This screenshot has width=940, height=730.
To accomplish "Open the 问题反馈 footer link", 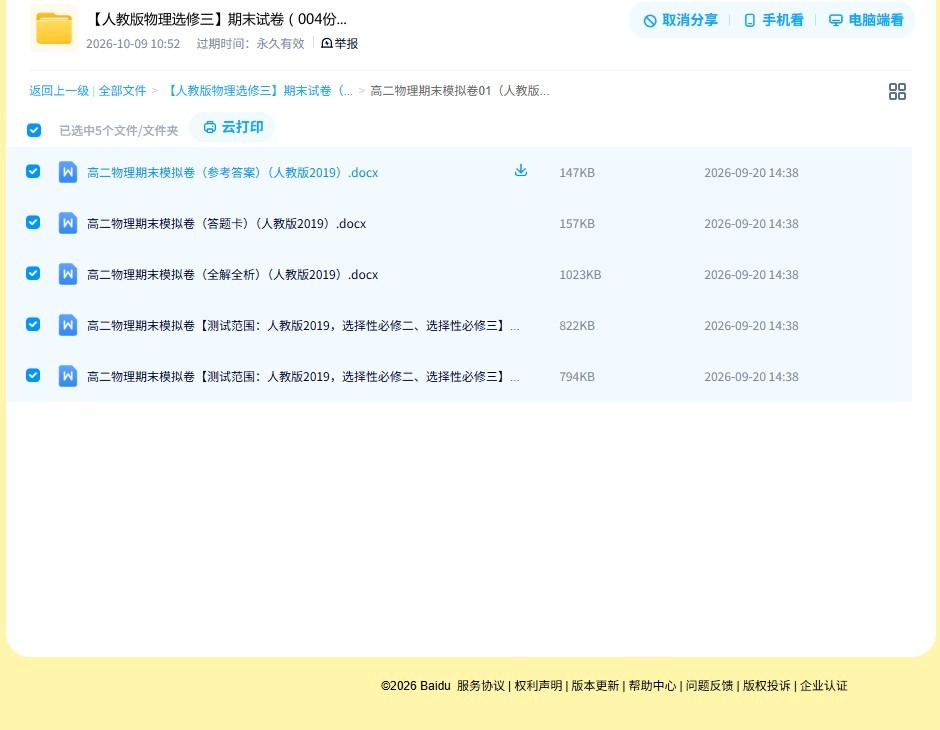I will click(710, 686).
